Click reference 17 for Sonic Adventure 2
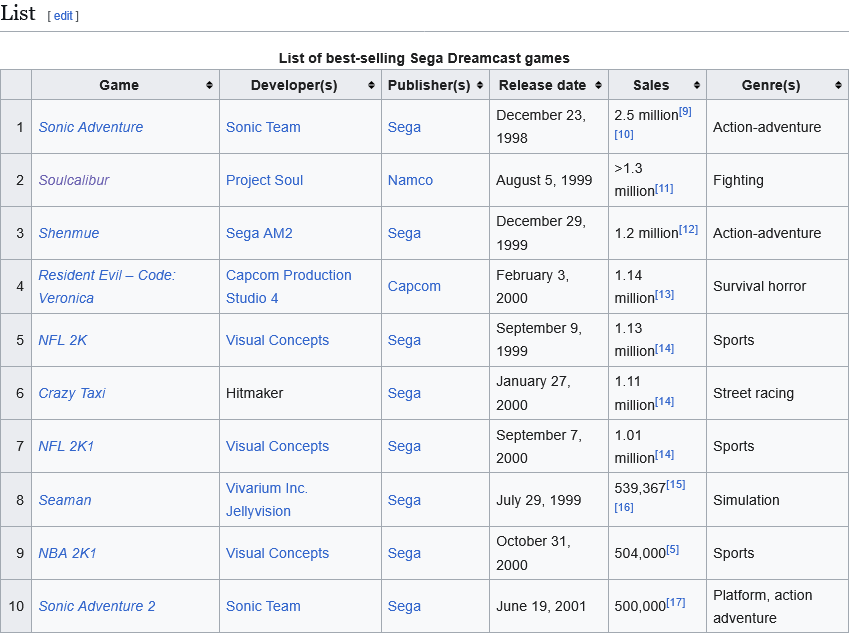 676,602
